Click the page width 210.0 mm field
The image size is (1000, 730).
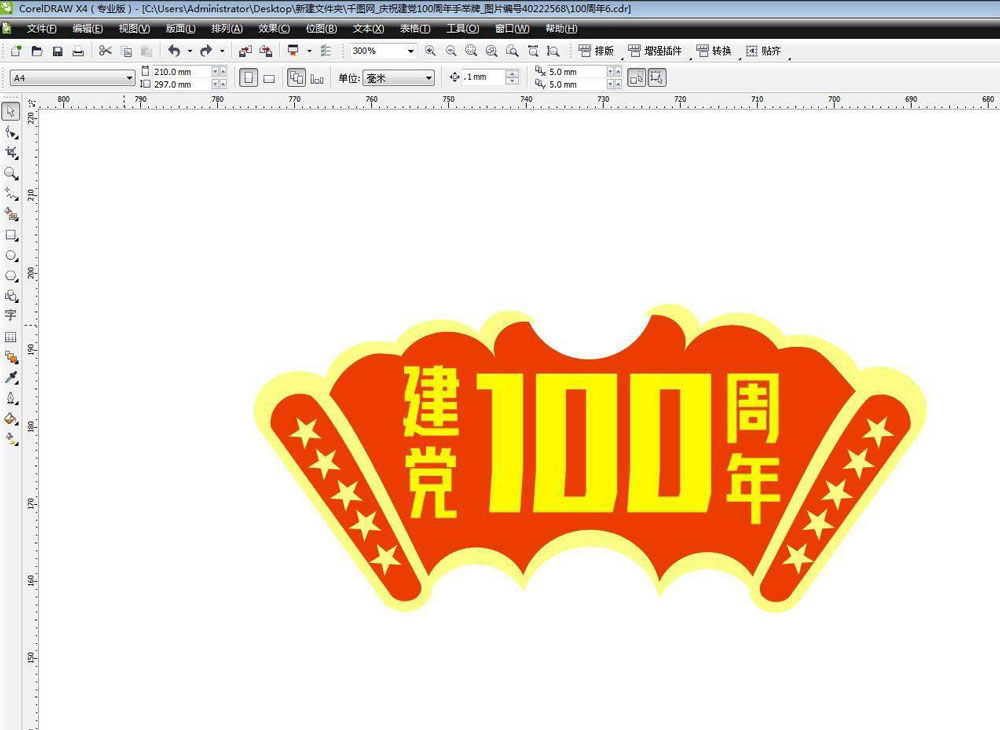tap(180, 72)
